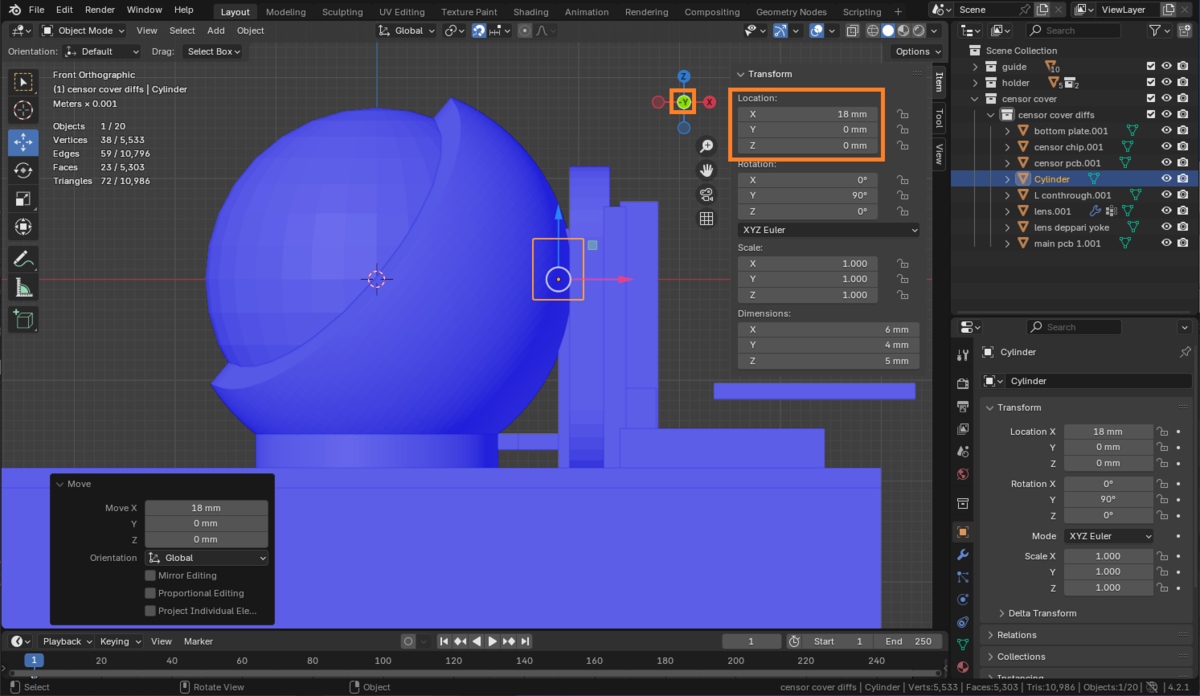Open the timeline Keying menu
The width and height of the screenshot is (1200, 696).
120,641
